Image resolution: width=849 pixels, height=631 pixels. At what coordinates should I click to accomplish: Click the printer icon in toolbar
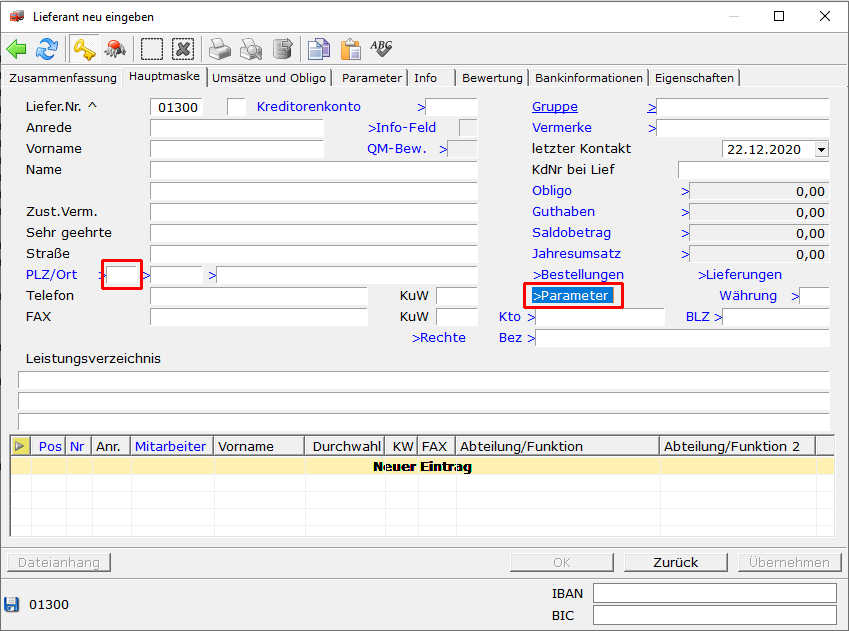[220, 49]
